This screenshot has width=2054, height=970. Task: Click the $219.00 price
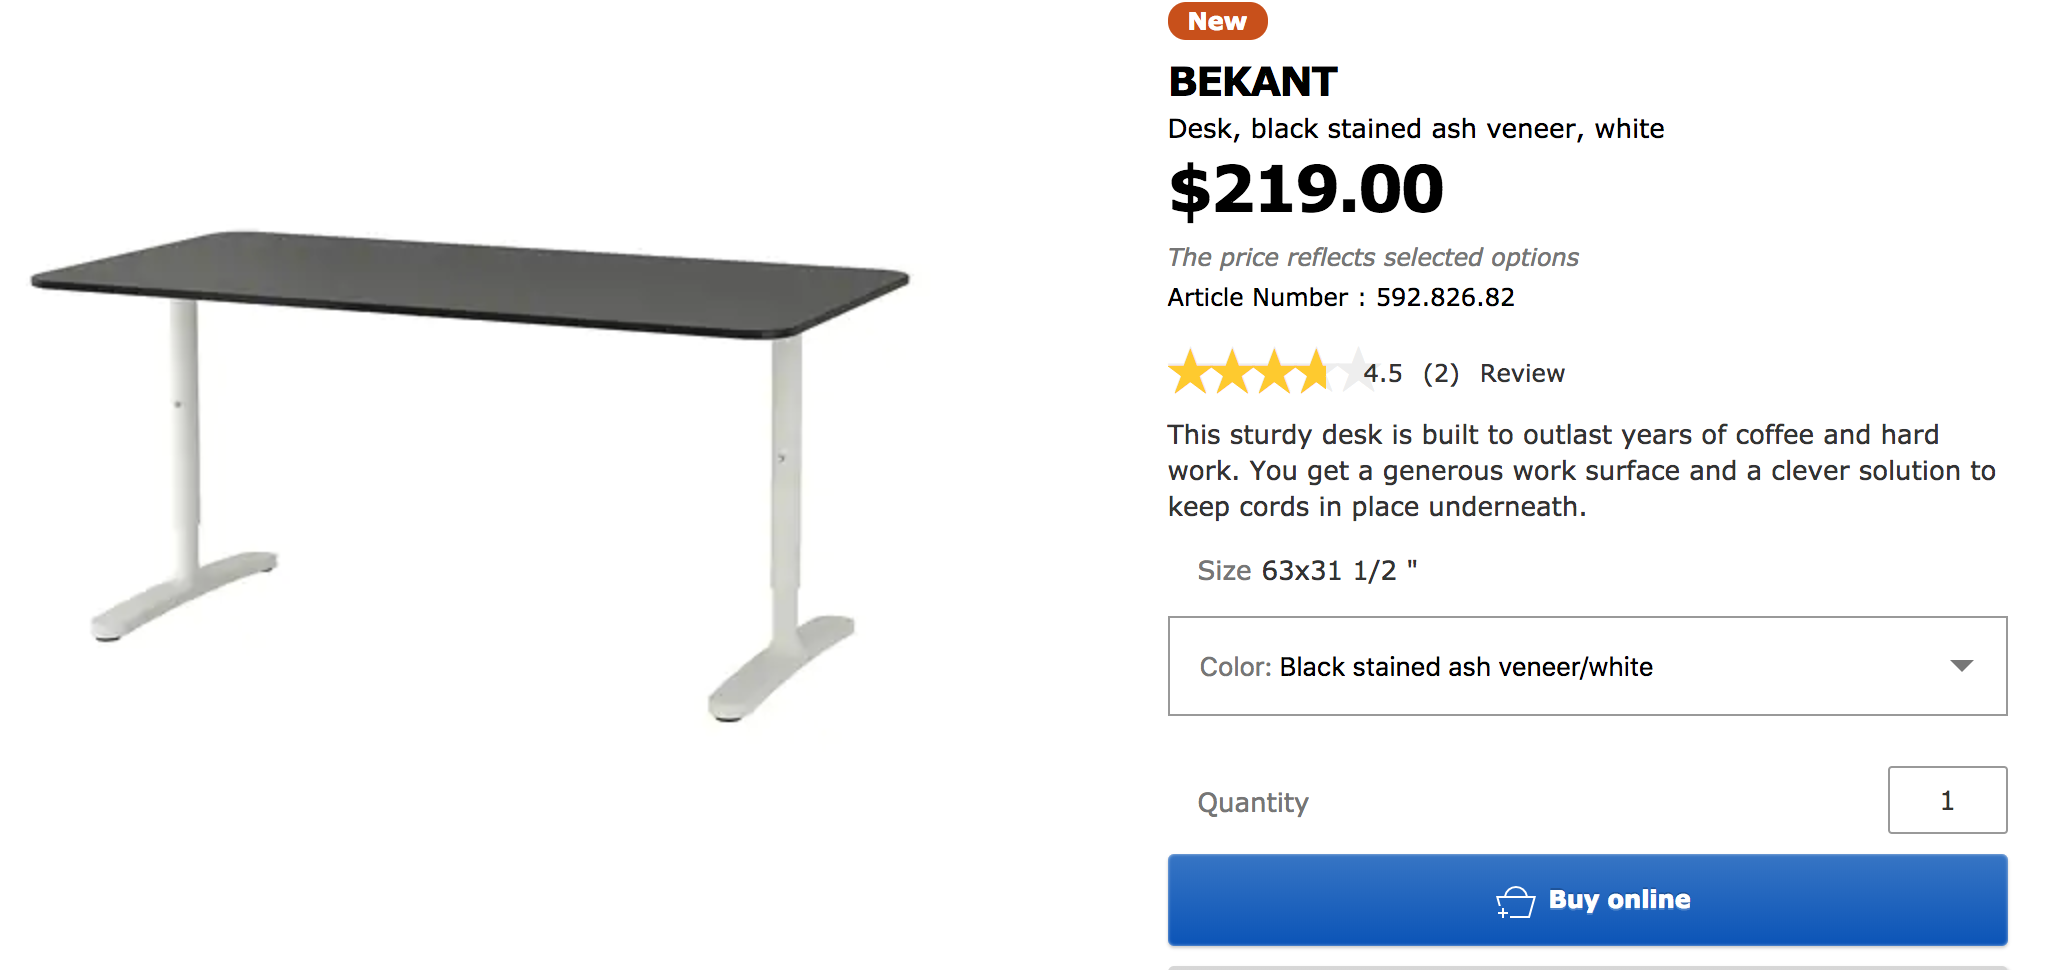click(x=1306, y=190)
